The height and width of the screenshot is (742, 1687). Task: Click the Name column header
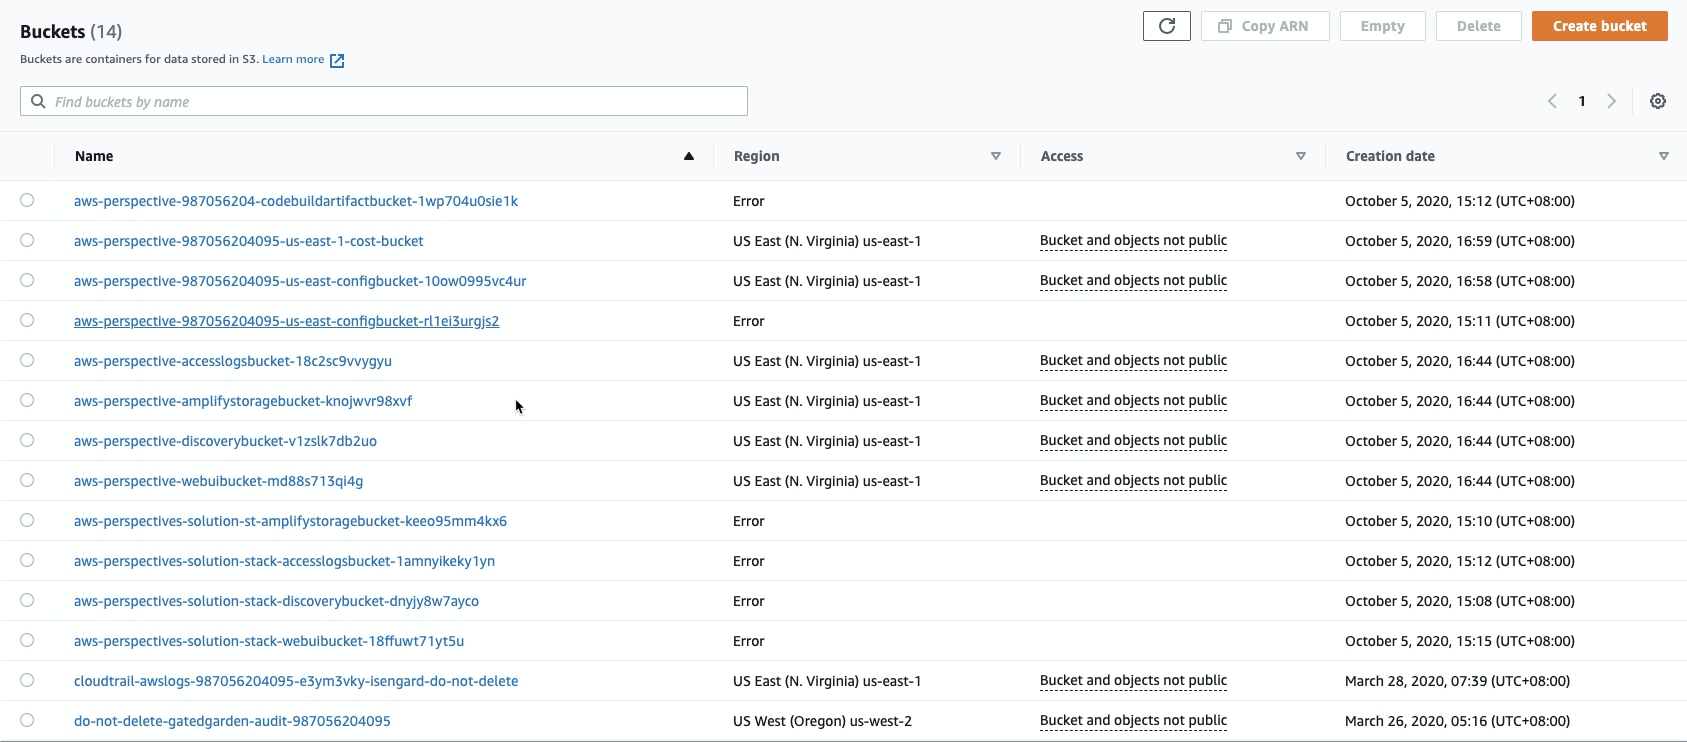(x=94, y=156)
